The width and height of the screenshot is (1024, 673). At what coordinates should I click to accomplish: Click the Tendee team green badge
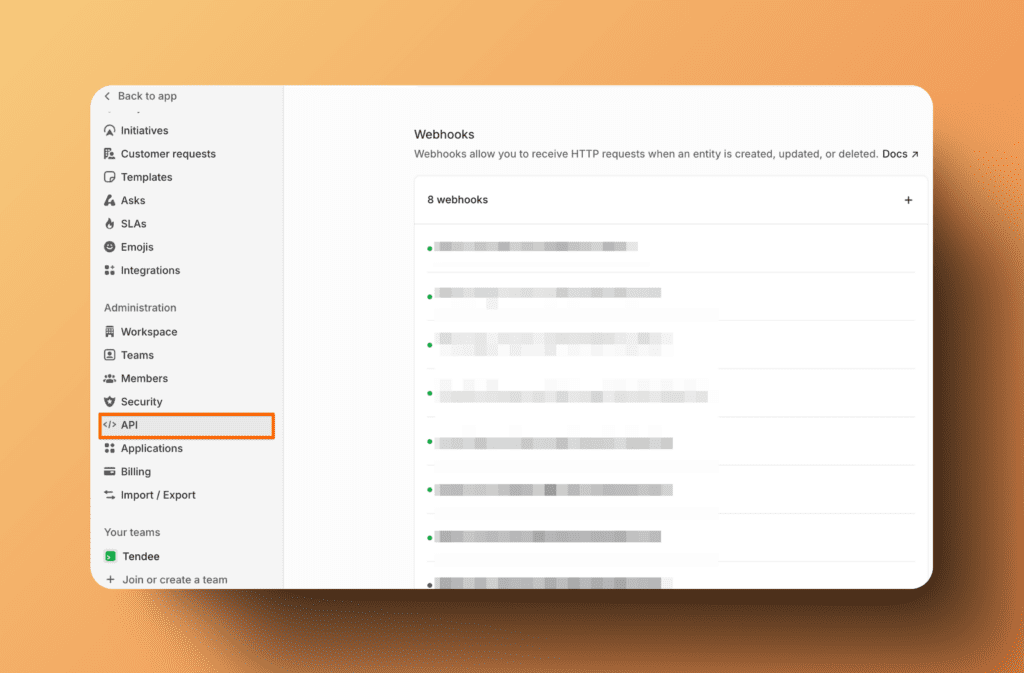point(110,556)
